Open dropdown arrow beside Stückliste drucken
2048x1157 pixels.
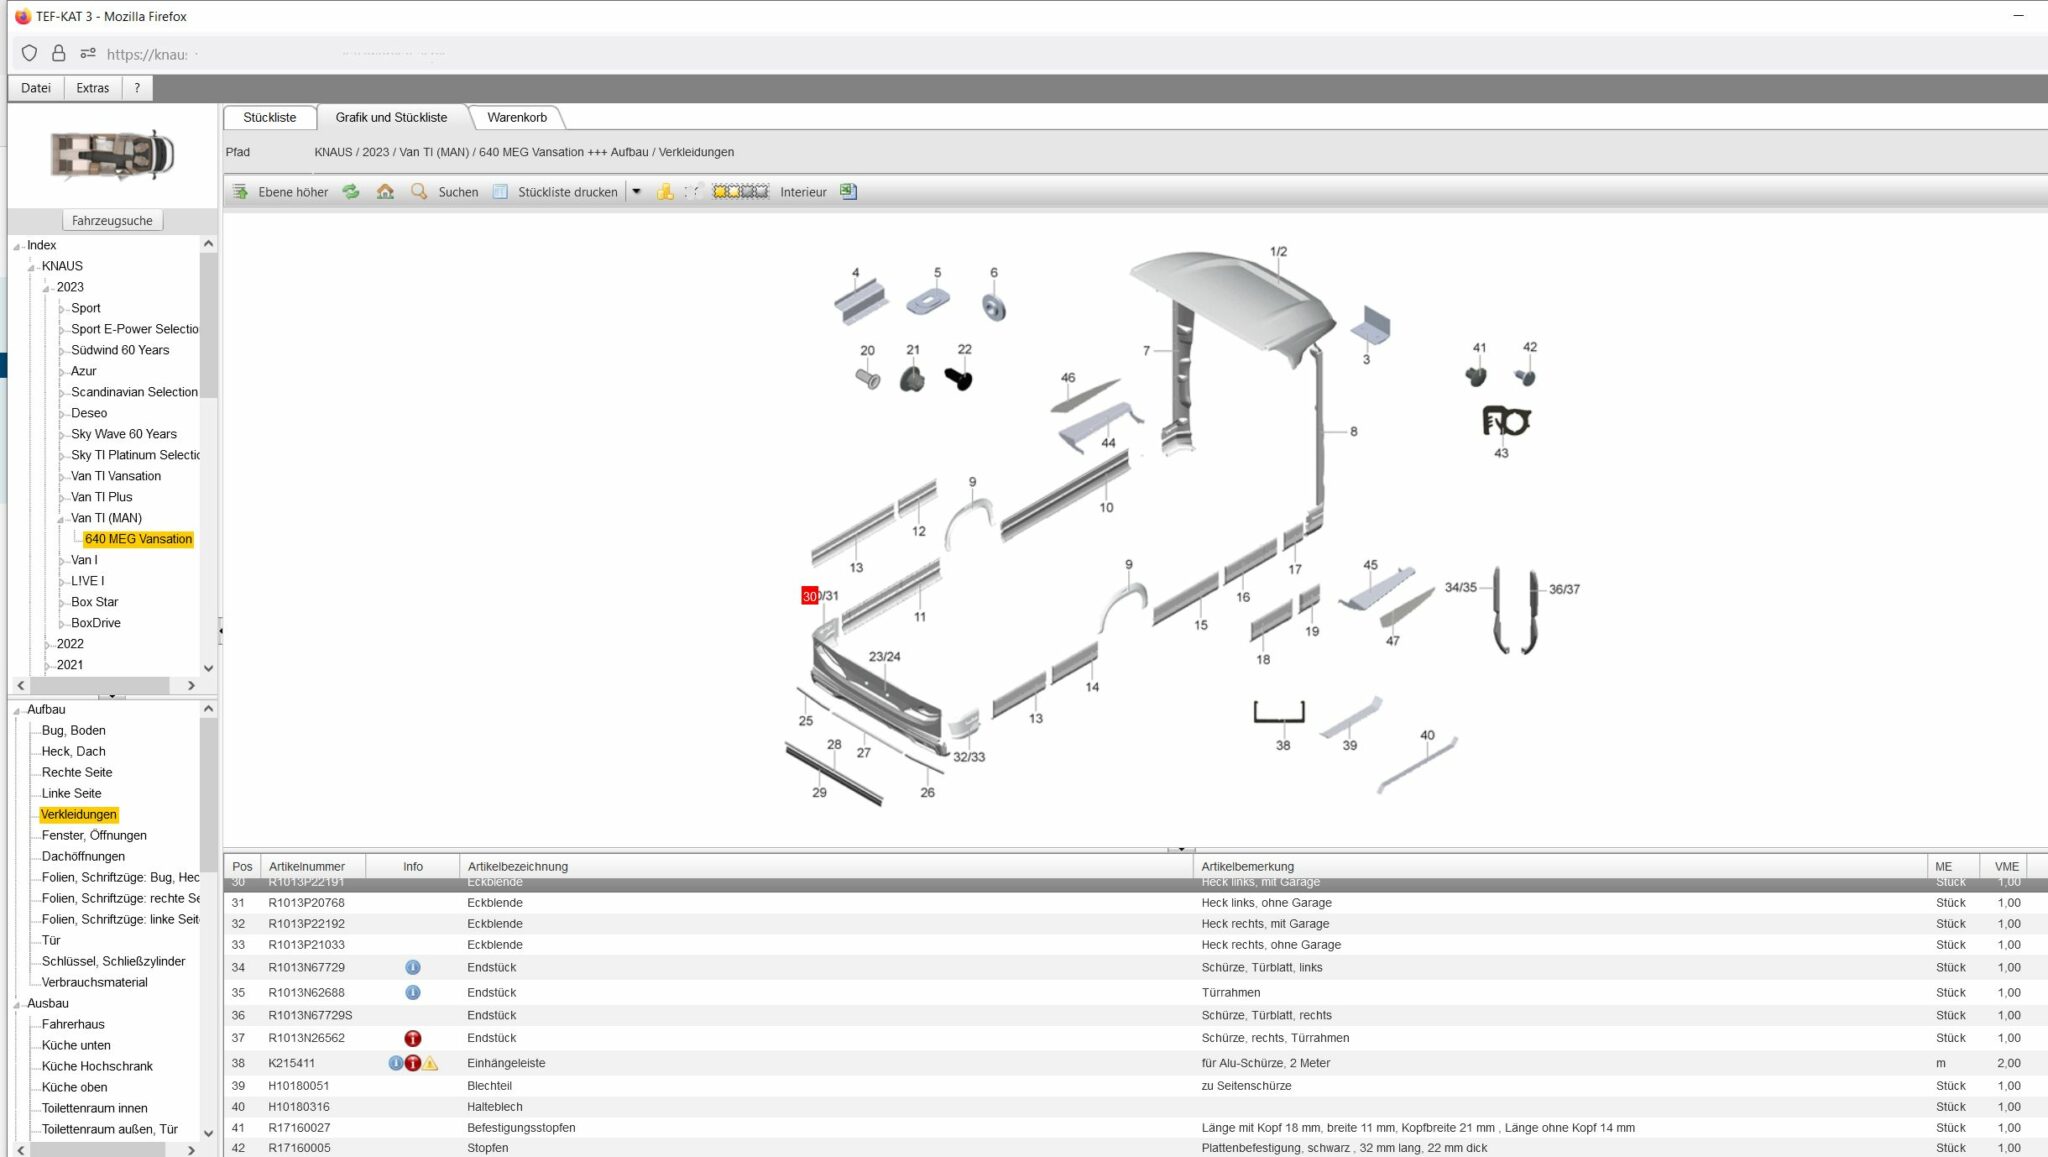636,191
